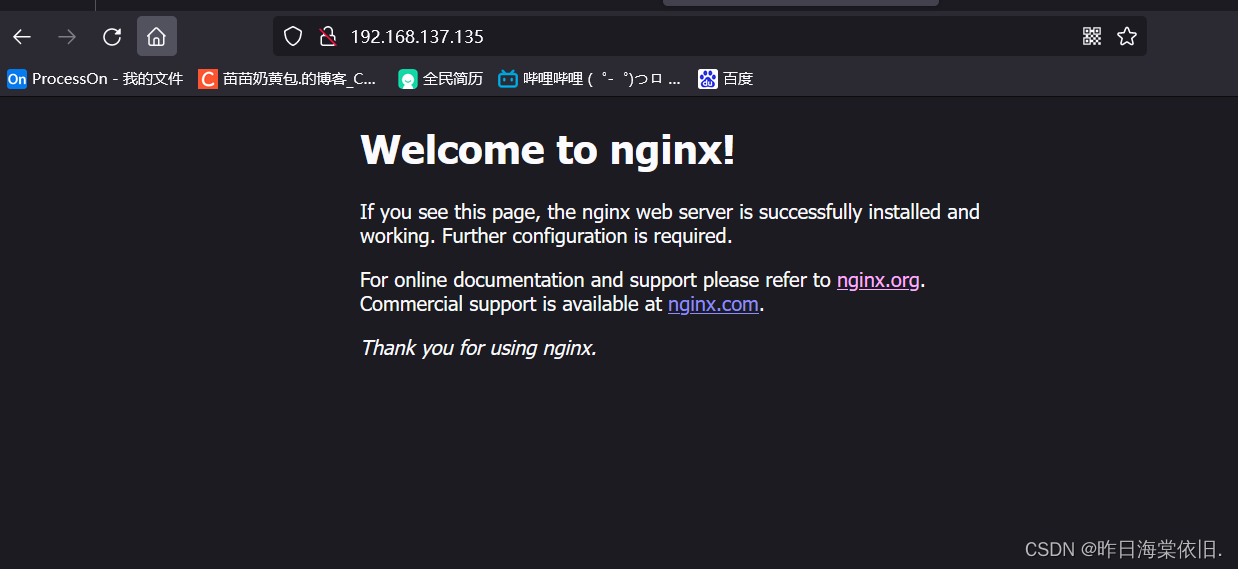Open the 百度 bookmark
This screenshot has height=569, width=1238.
click(725, 79)
